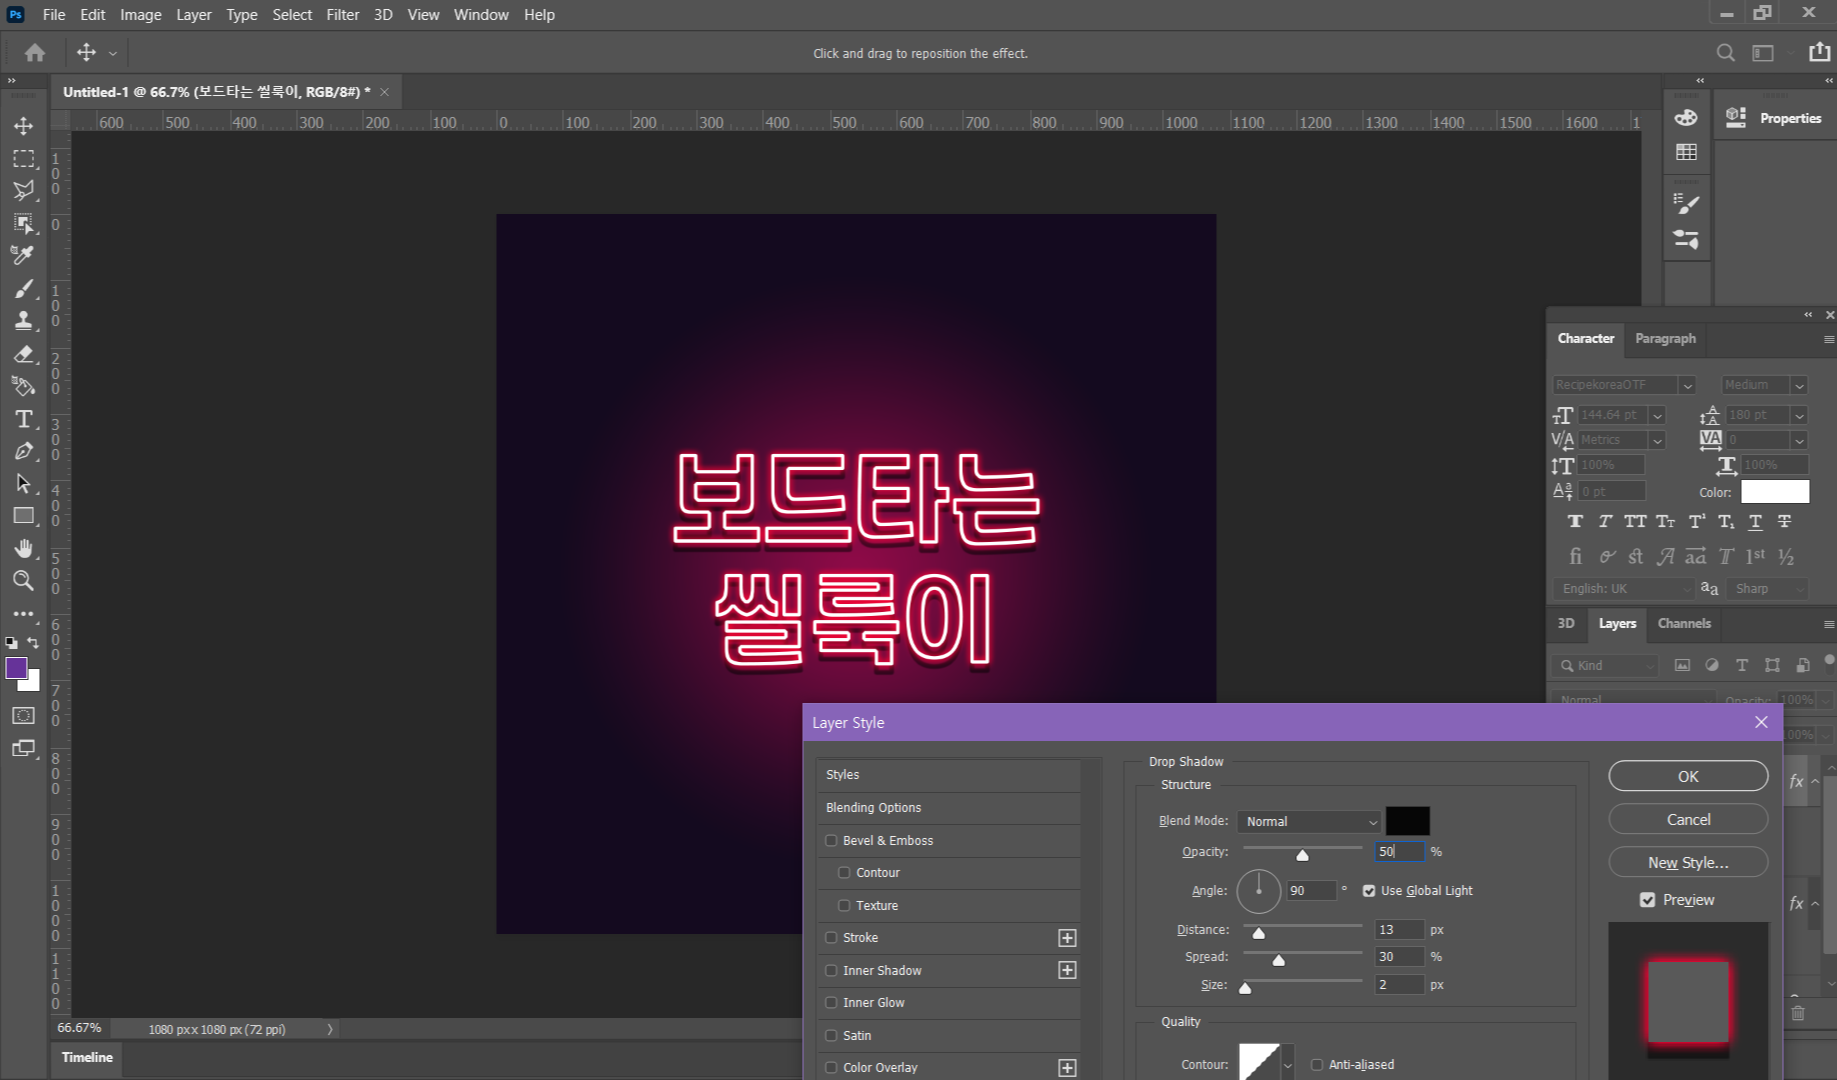Screen dimensions: 1837x1080
Task: Select the Pen tool
Action: point(23,451)
